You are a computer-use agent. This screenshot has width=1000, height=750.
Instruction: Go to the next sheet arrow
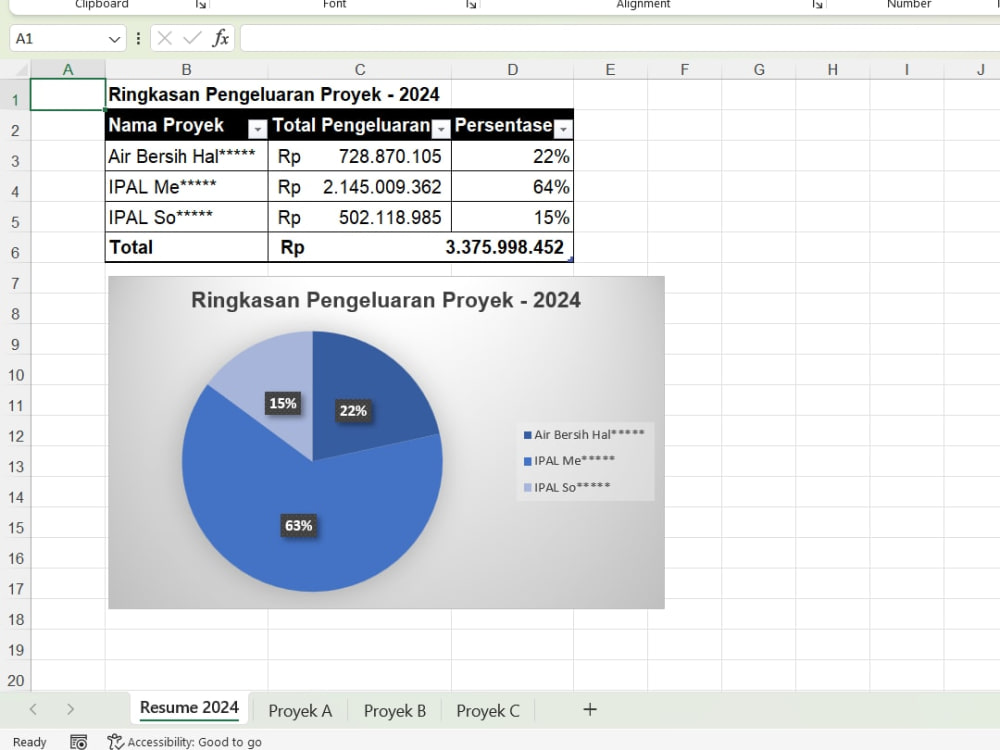tap(70, 709)
